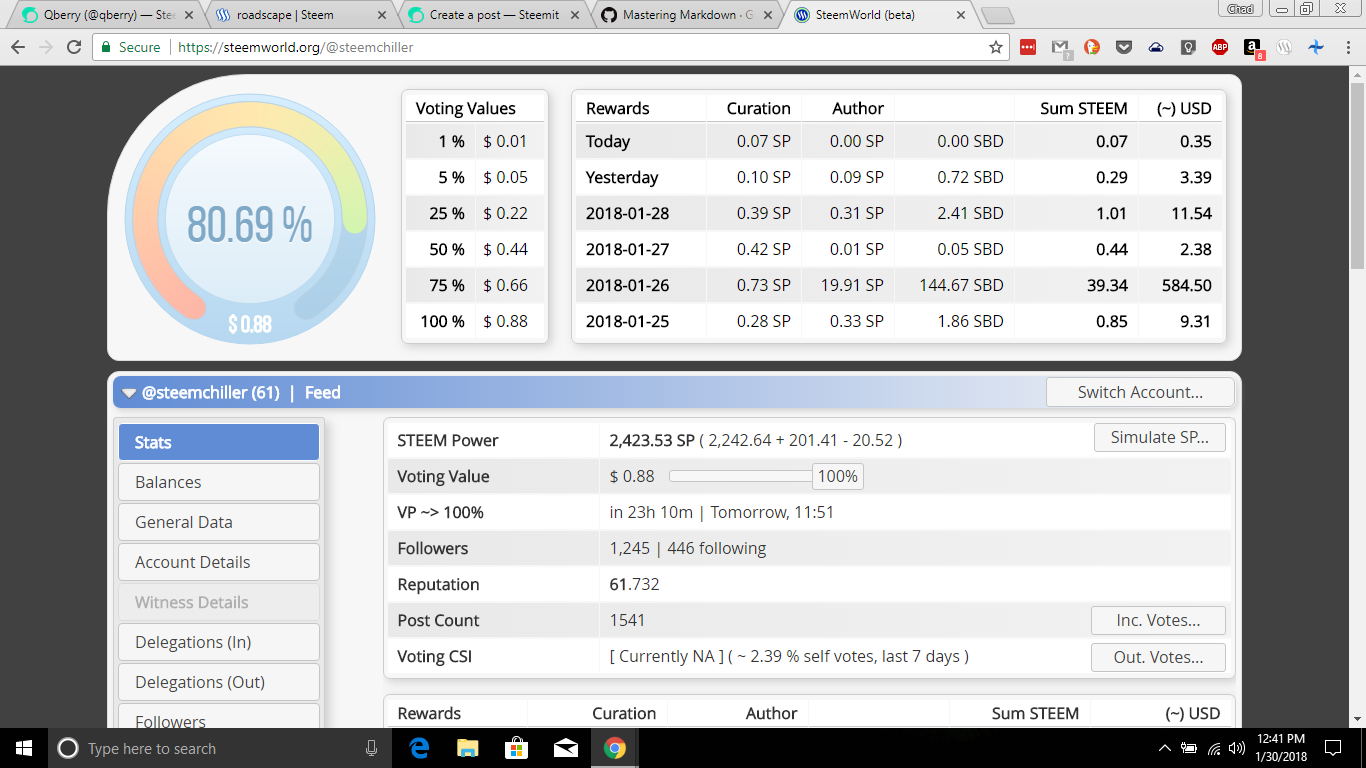Open Inc. Votes button
Image resolution: width=1366 pixels, height=768 pixels.
(x=1158, y=620)
